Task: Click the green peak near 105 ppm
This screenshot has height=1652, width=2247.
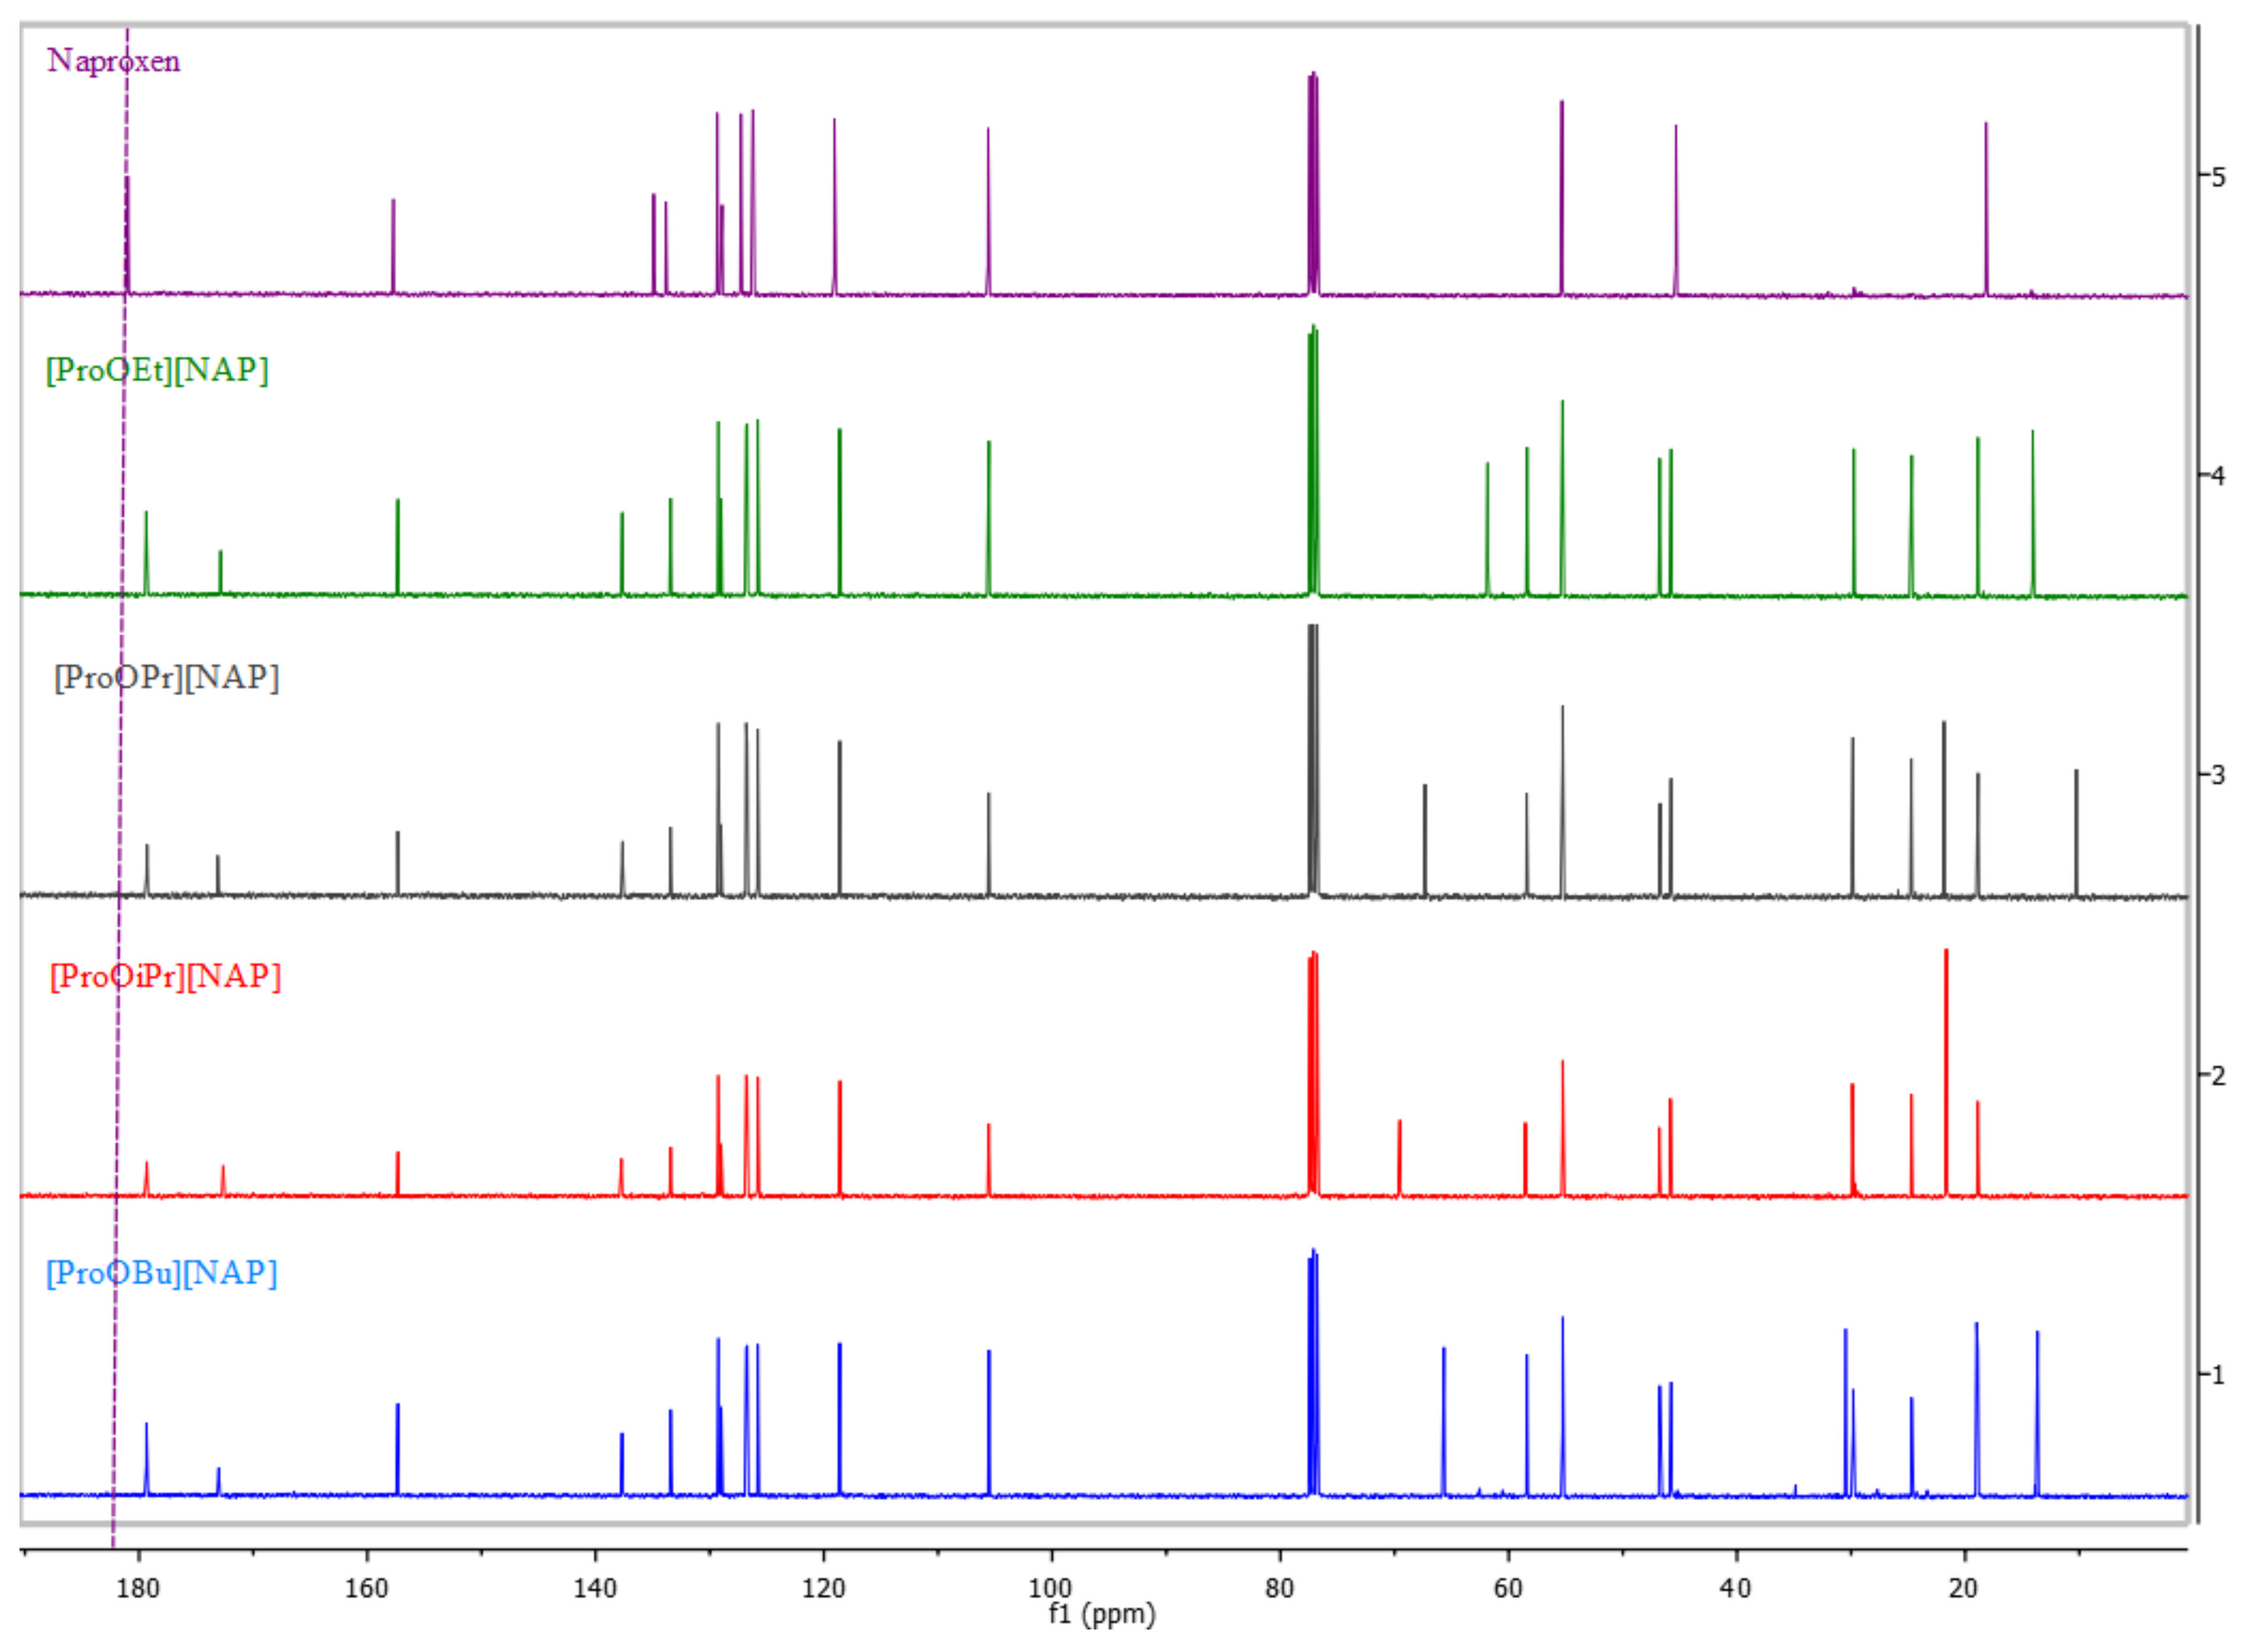Action: [988, 515]
